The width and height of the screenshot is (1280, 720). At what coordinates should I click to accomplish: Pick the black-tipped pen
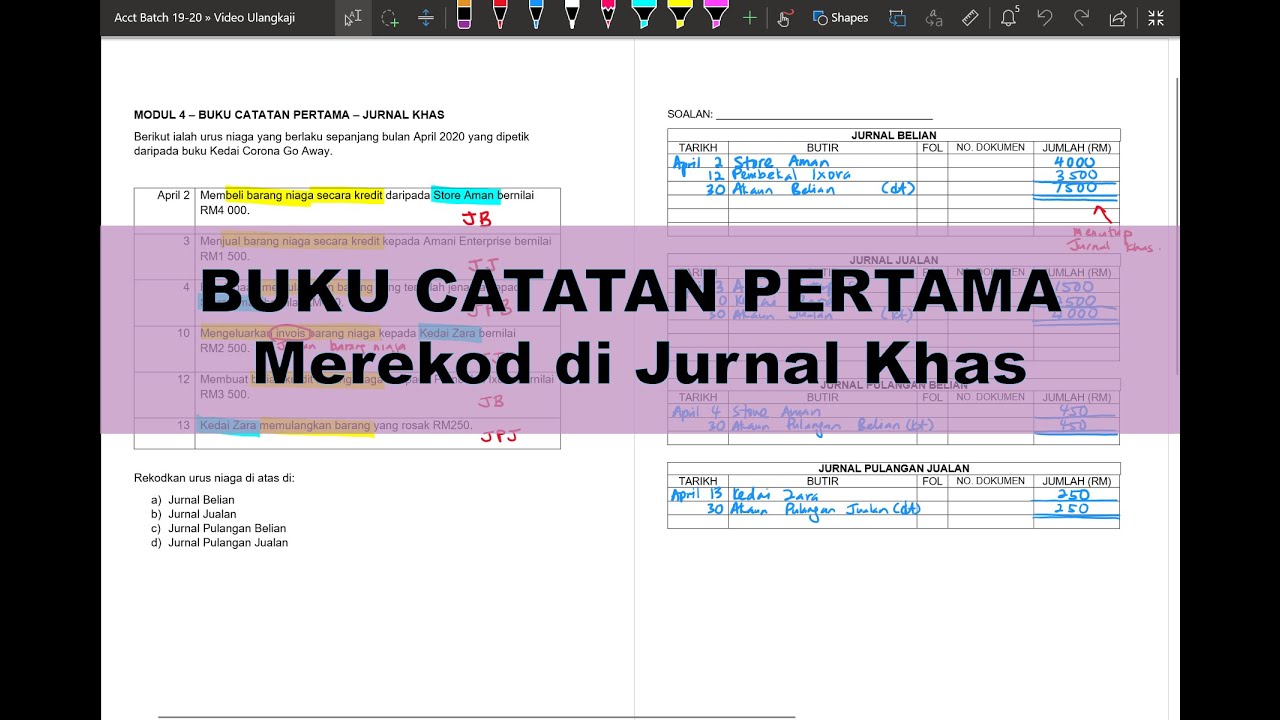572,15
